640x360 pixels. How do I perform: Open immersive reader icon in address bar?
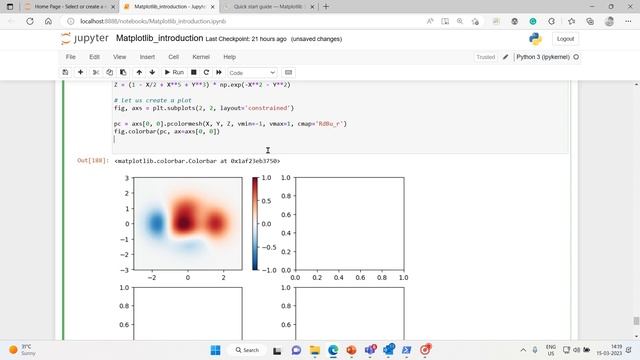tap(445, 21)
